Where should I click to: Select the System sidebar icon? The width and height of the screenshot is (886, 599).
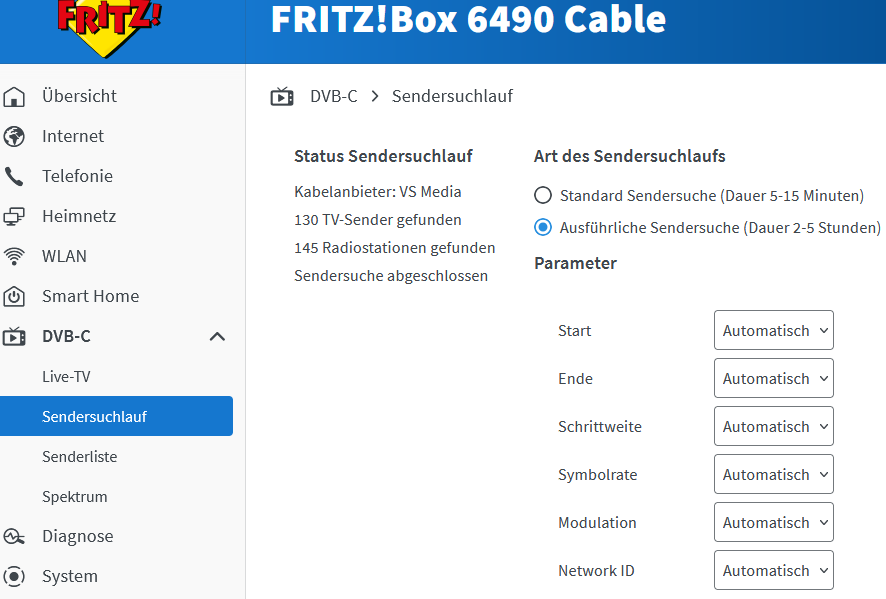tap(15, 576)
